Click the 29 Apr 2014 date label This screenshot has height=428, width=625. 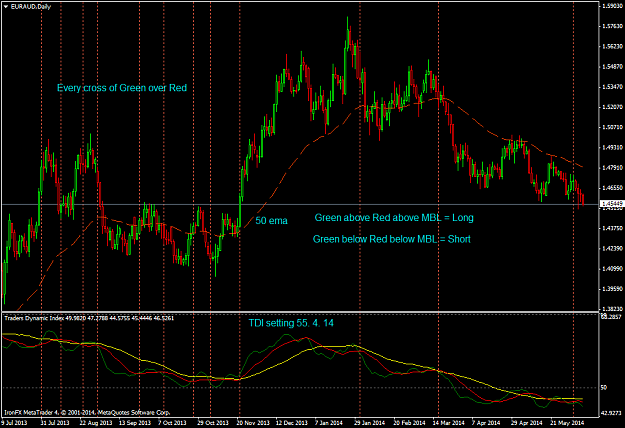tap(527, 422)
